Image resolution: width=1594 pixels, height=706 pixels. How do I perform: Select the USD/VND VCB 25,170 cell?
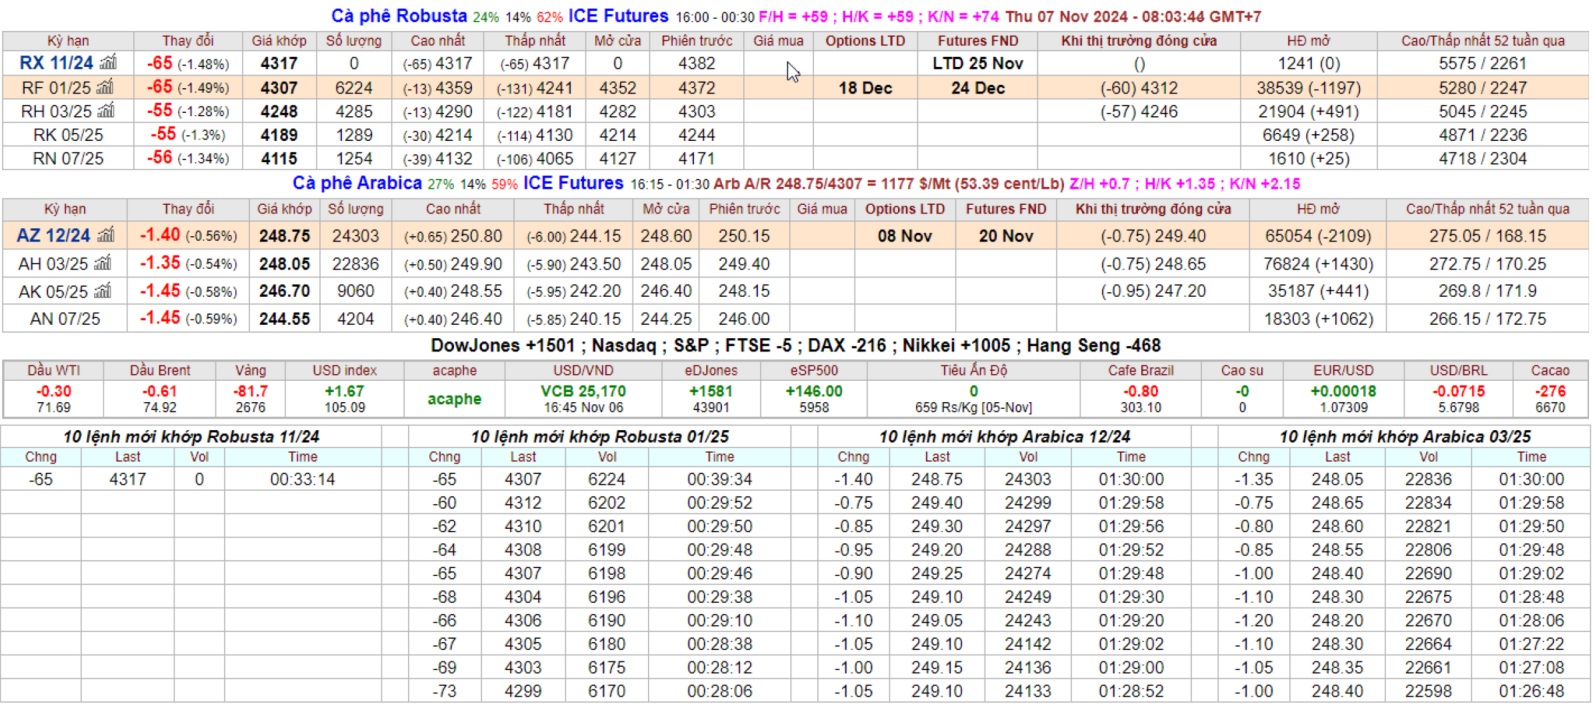[x=583, y=392]
